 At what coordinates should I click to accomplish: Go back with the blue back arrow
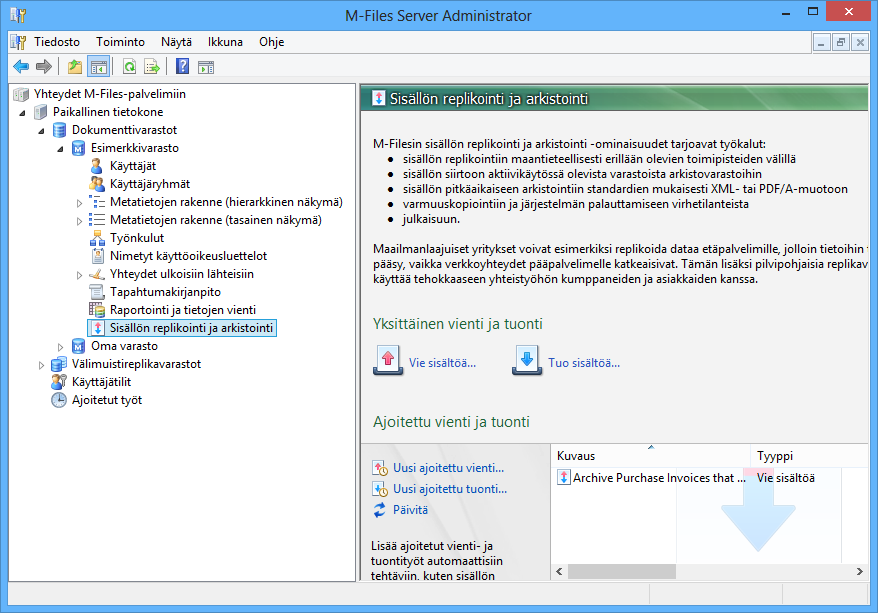click(21, 67)
